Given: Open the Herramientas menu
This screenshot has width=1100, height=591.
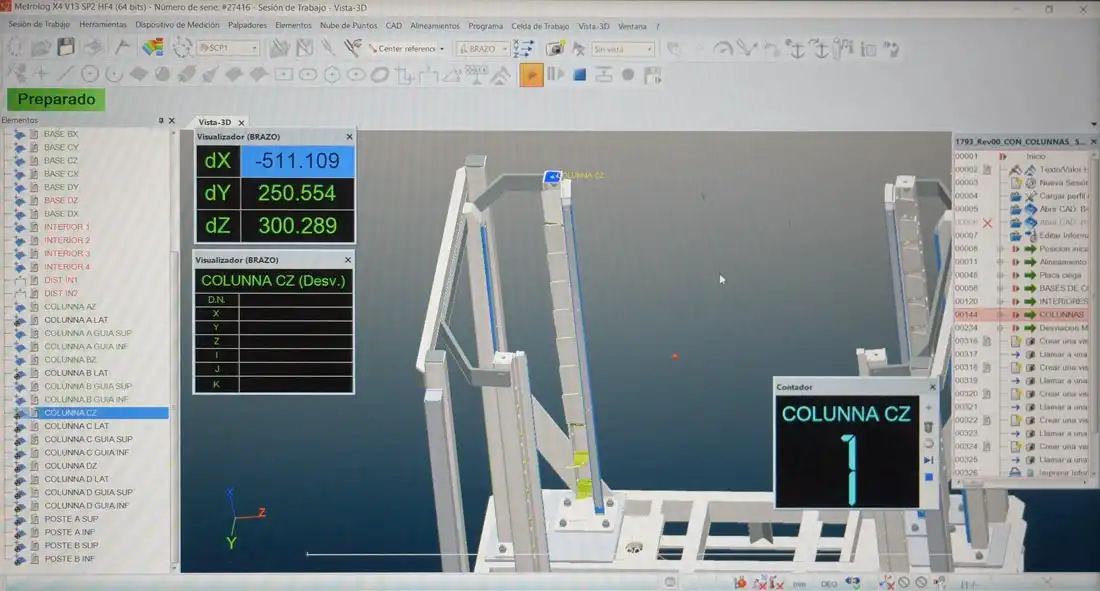Looking at the screenshot, I should 105,25.
